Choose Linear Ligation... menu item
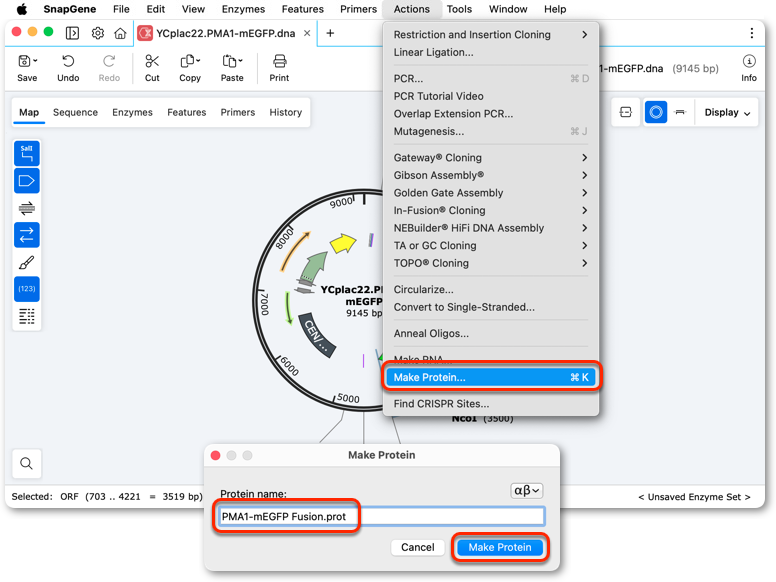The height and width of the screenshot is (582, 776). 490,52
